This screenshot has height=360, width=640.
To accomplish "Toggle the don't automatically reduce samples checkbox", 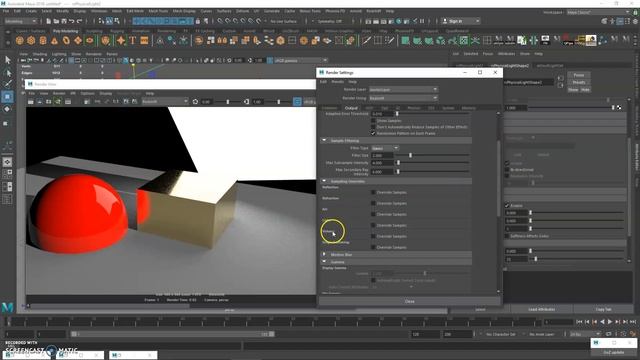I will pyautogui.click(x=373, y=127).
